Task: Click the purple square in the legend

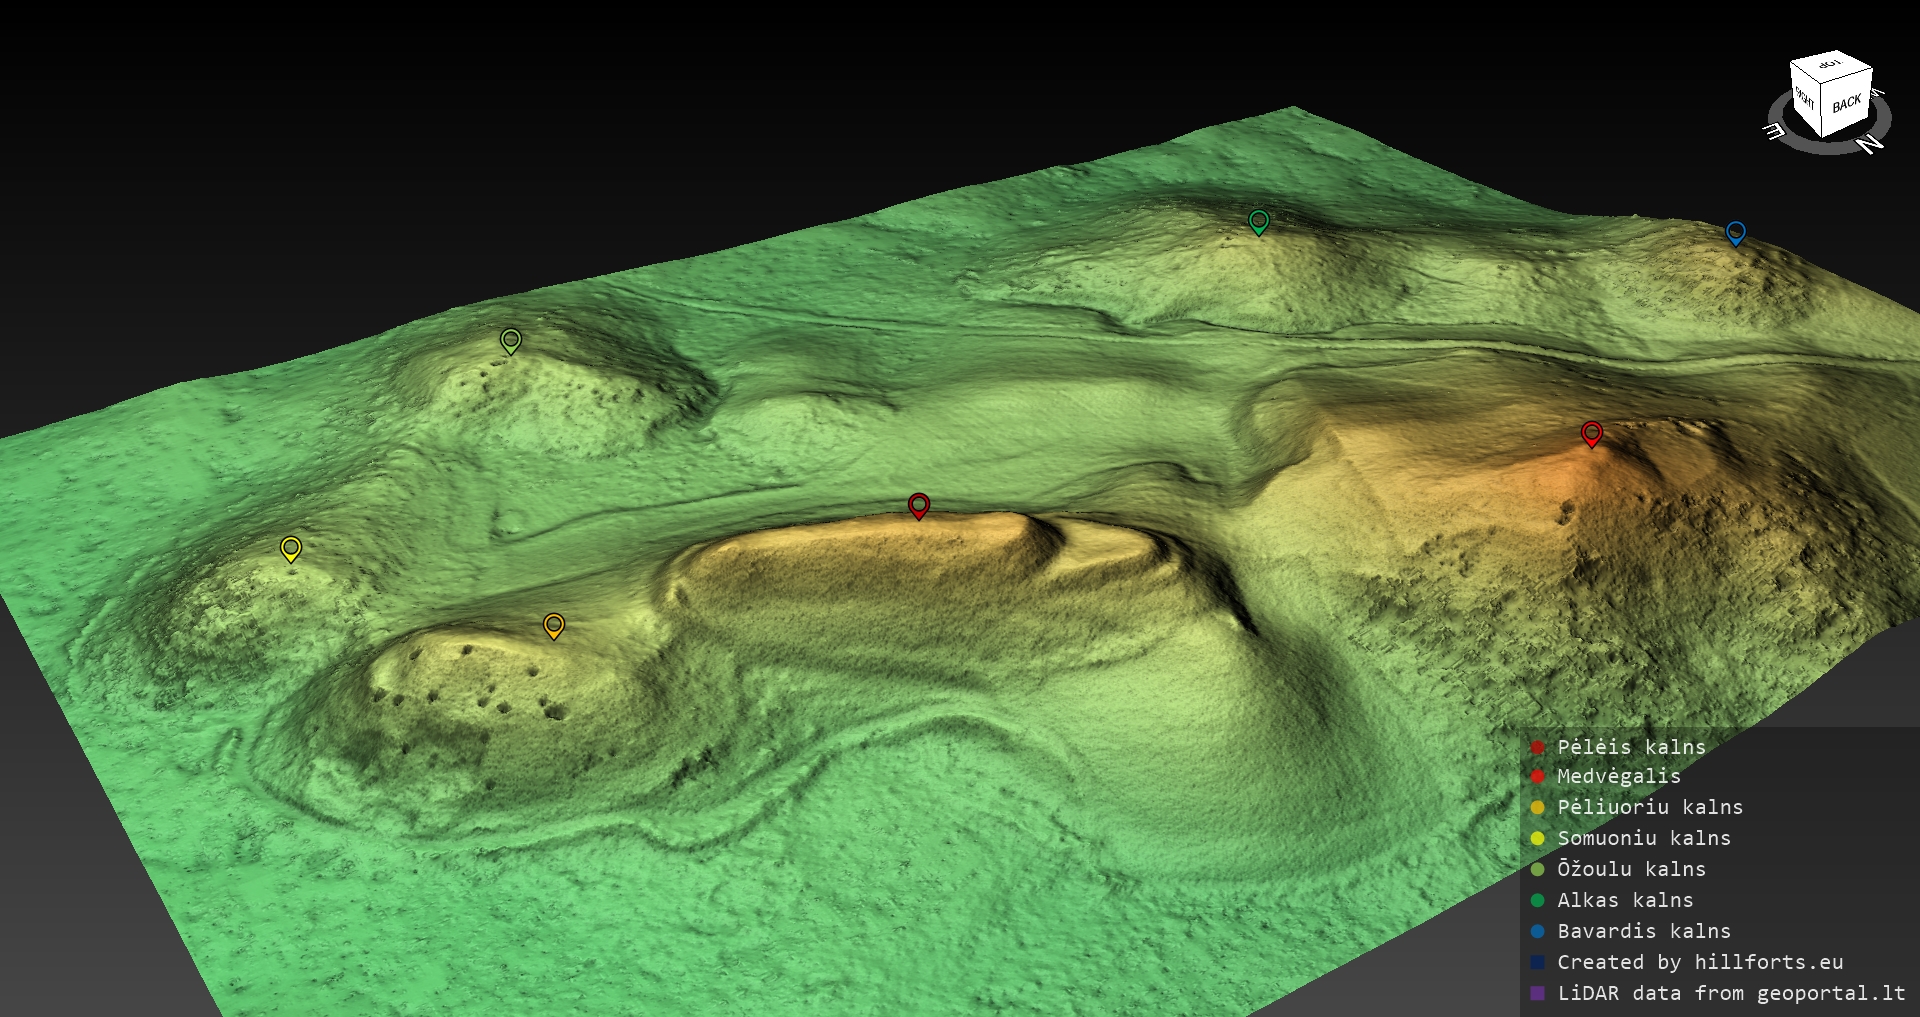Action: click(1538, 994)
